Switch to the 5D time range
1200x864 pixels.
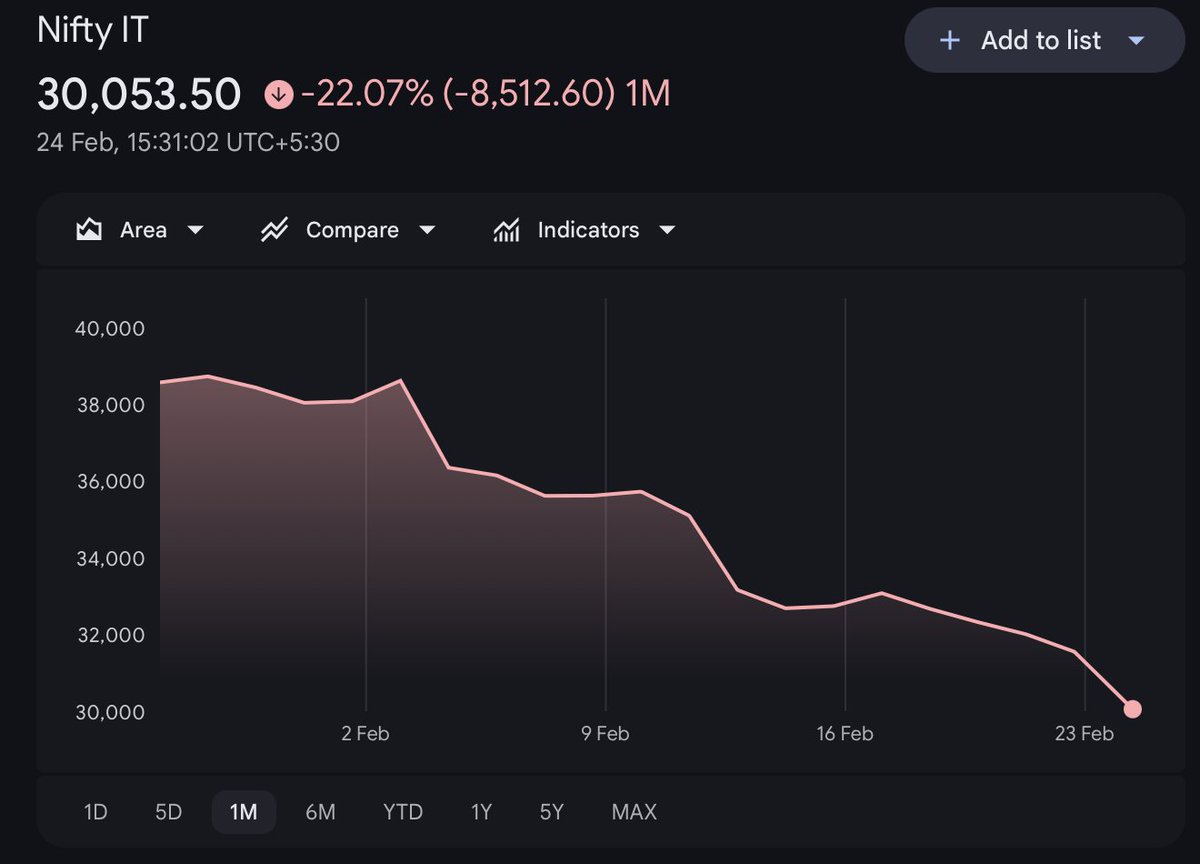point(169,812)
